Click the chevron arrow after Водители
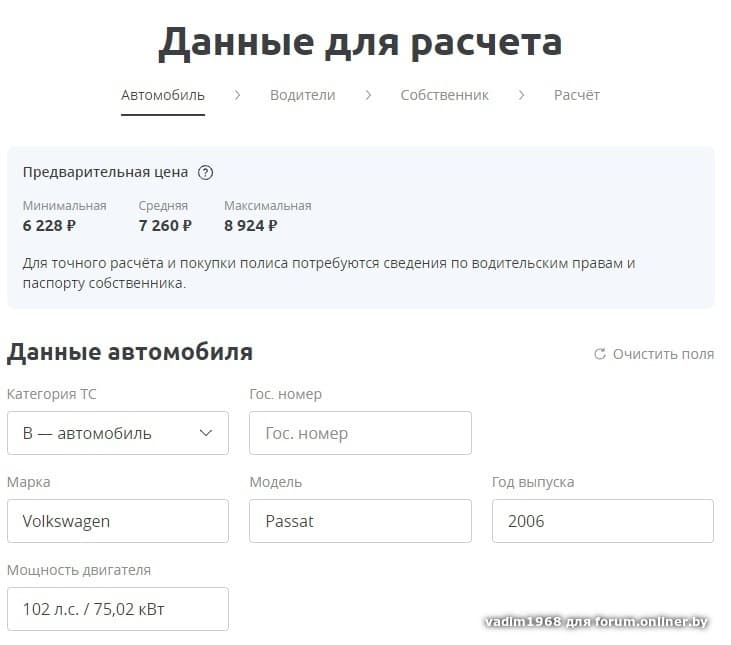This screenshot has height=645, width=731. coord(368,95)
